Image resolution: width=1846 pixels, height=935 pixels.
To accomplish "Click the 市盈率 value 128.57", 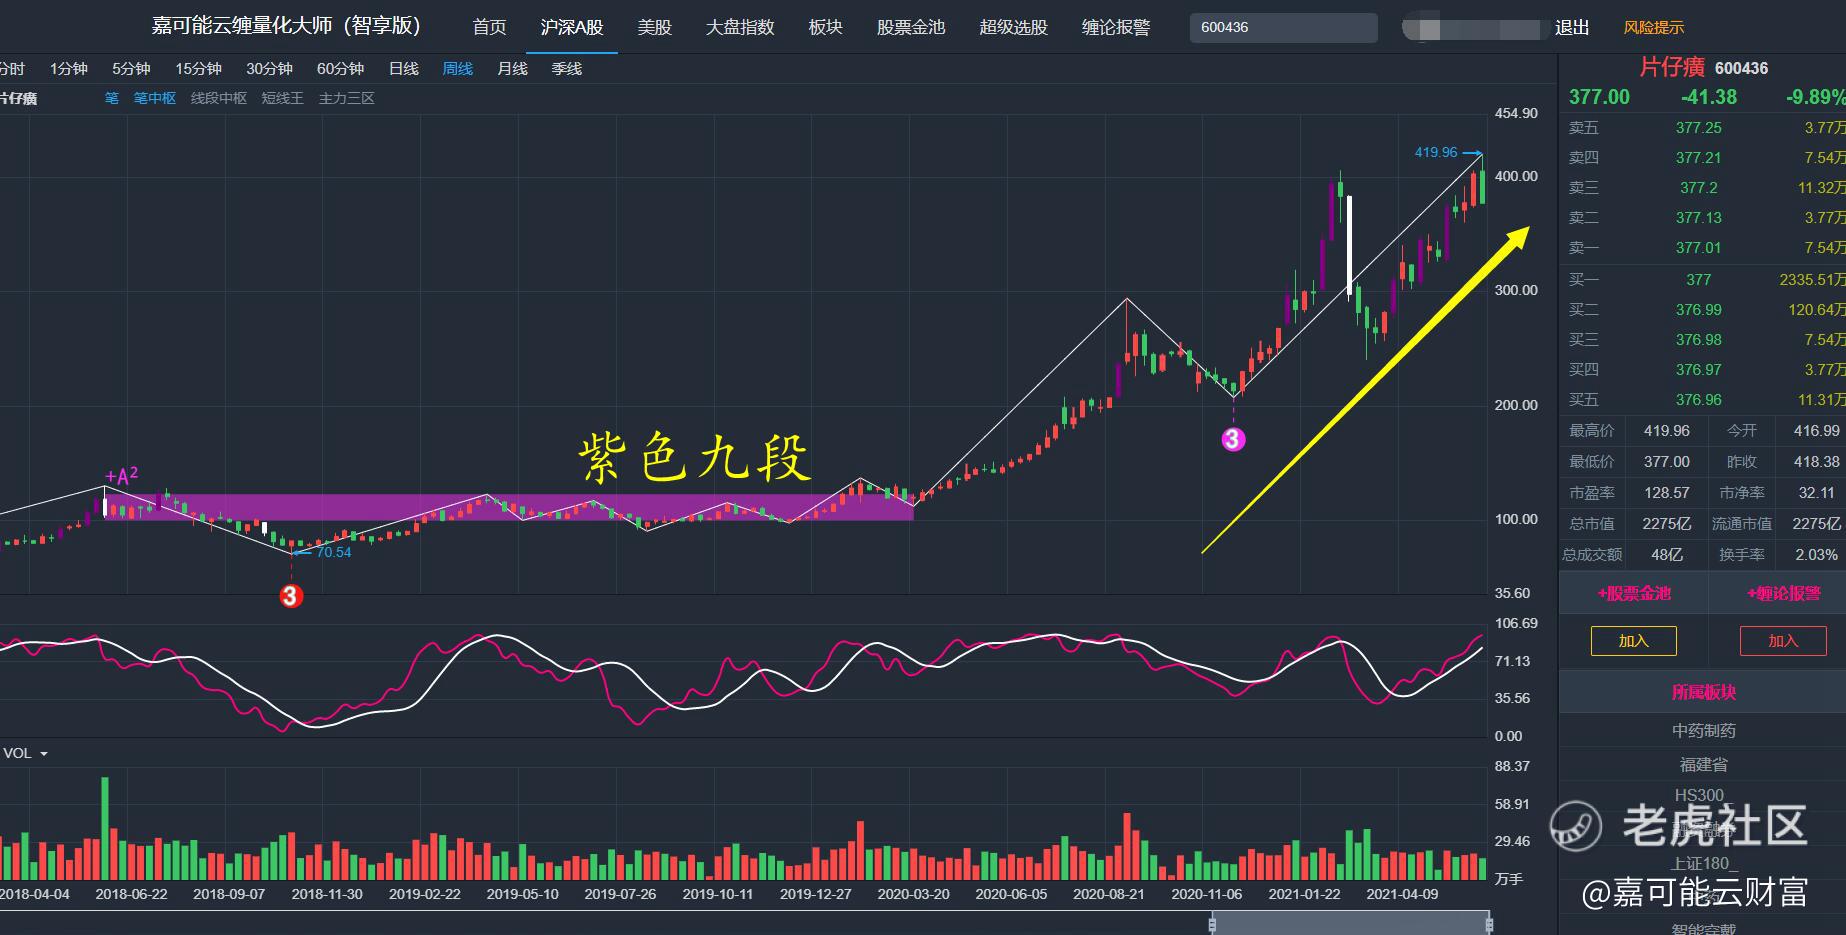I will point(1667,493).
